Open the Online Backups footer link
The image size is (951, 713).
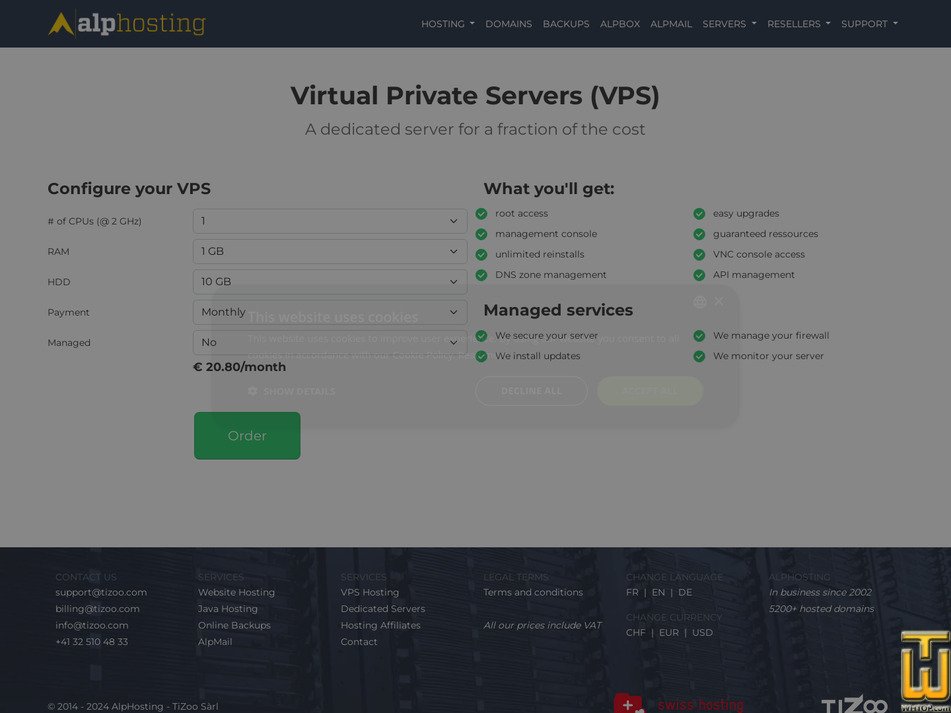[234, 625]
